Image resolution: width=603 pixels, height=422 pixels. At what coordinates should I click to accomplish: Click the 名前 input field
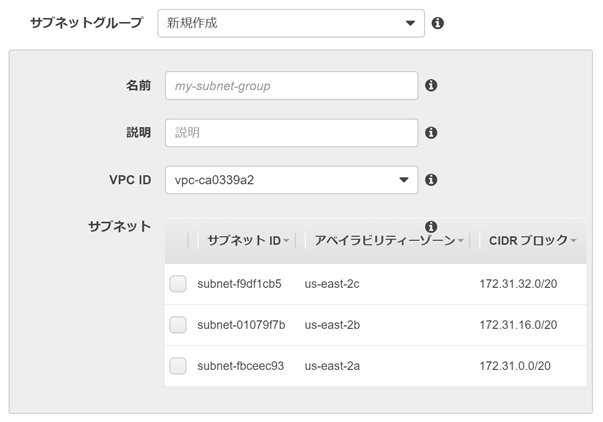pyautogui.click(x=291, y=86)
